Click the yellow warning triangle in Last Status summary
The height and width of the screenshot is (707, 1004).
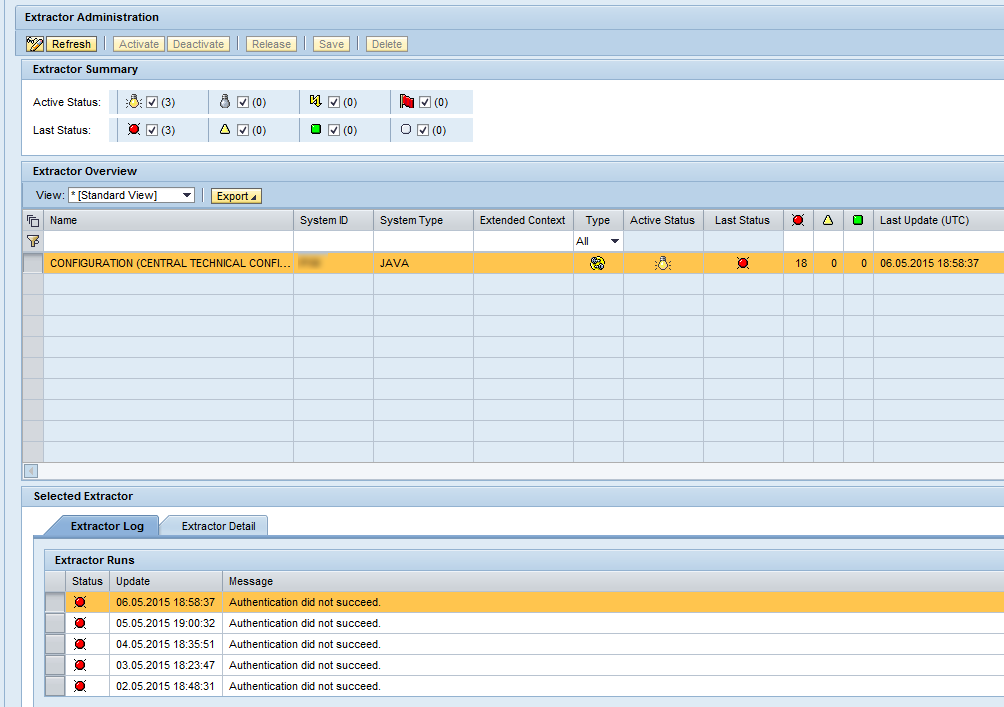tap(225, 129)
